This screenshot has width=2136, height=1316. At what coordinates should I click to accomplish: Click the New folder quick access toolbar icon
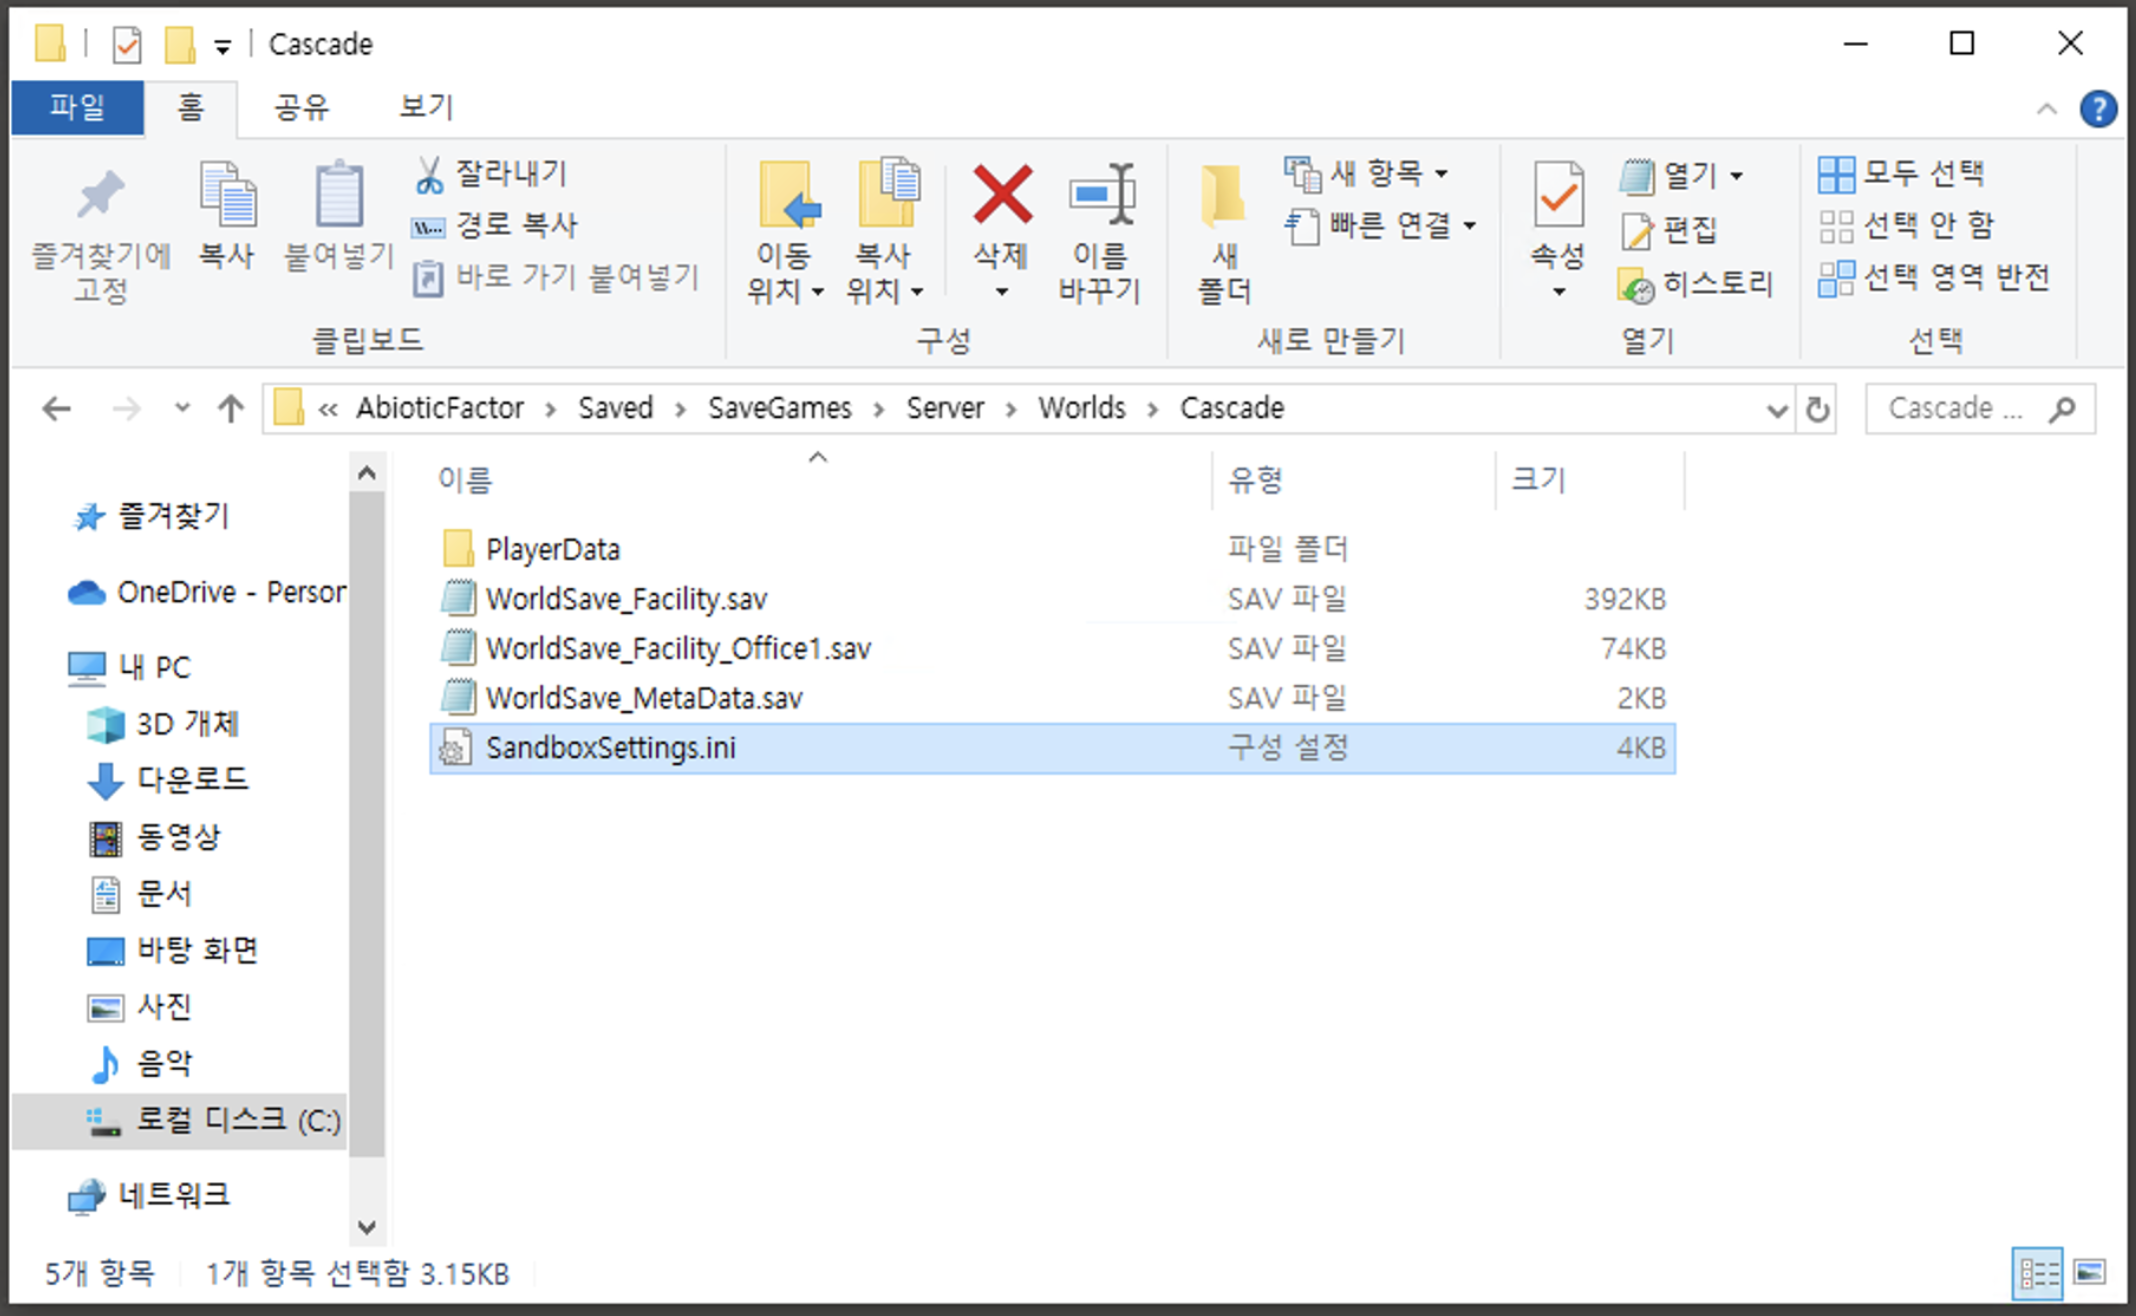[x=180, y=45]
